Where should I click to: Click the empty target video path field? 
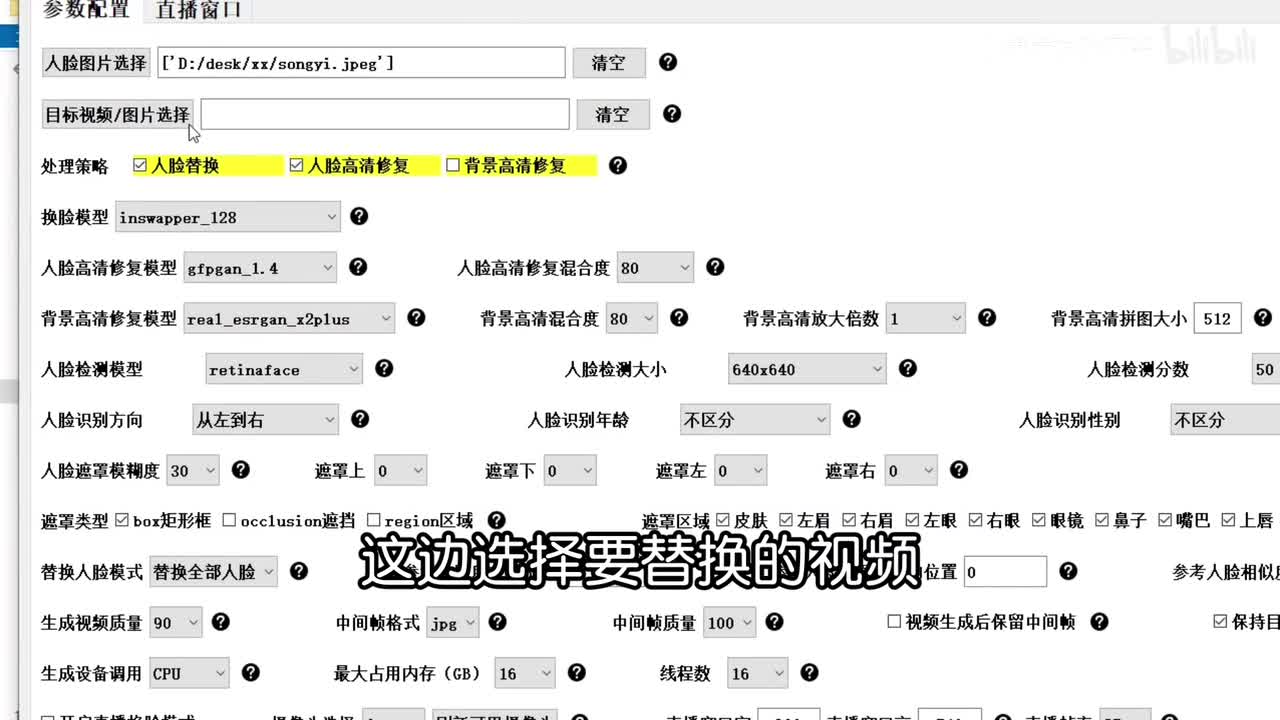click(384, 115)
